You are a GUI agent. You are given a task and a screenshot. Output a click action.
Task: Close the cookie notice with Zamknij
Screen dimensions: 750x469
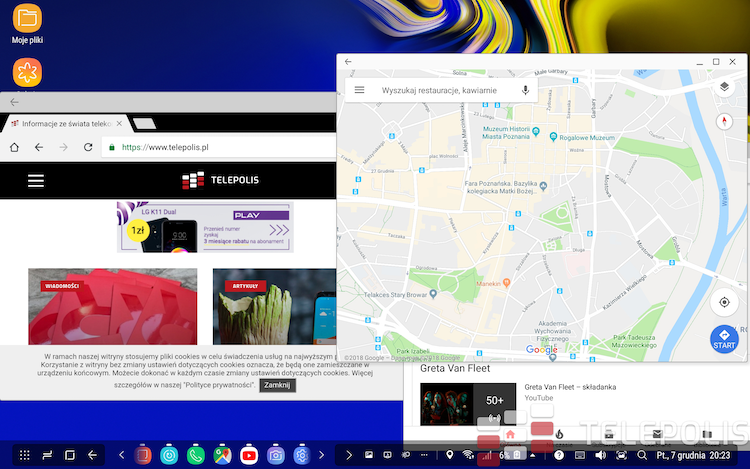click(x=277, y=385)
